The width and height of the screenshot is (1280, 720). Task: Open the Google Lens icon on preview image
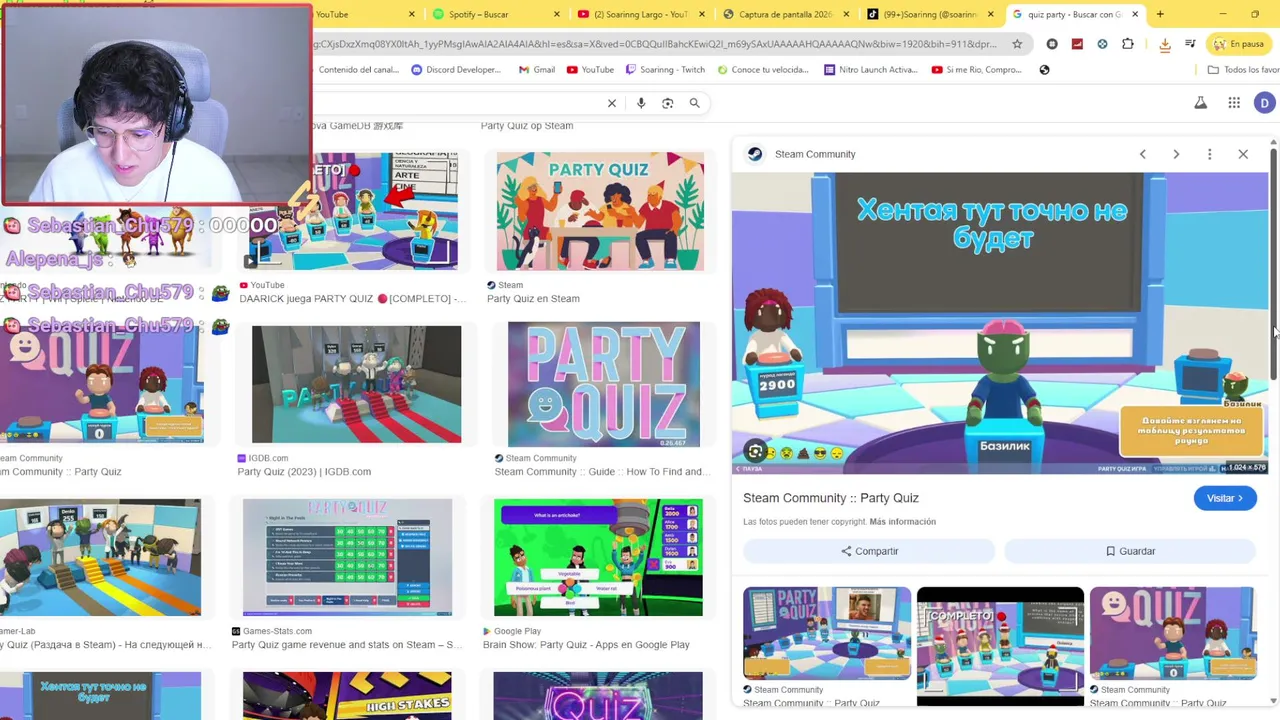pos(756,452)
